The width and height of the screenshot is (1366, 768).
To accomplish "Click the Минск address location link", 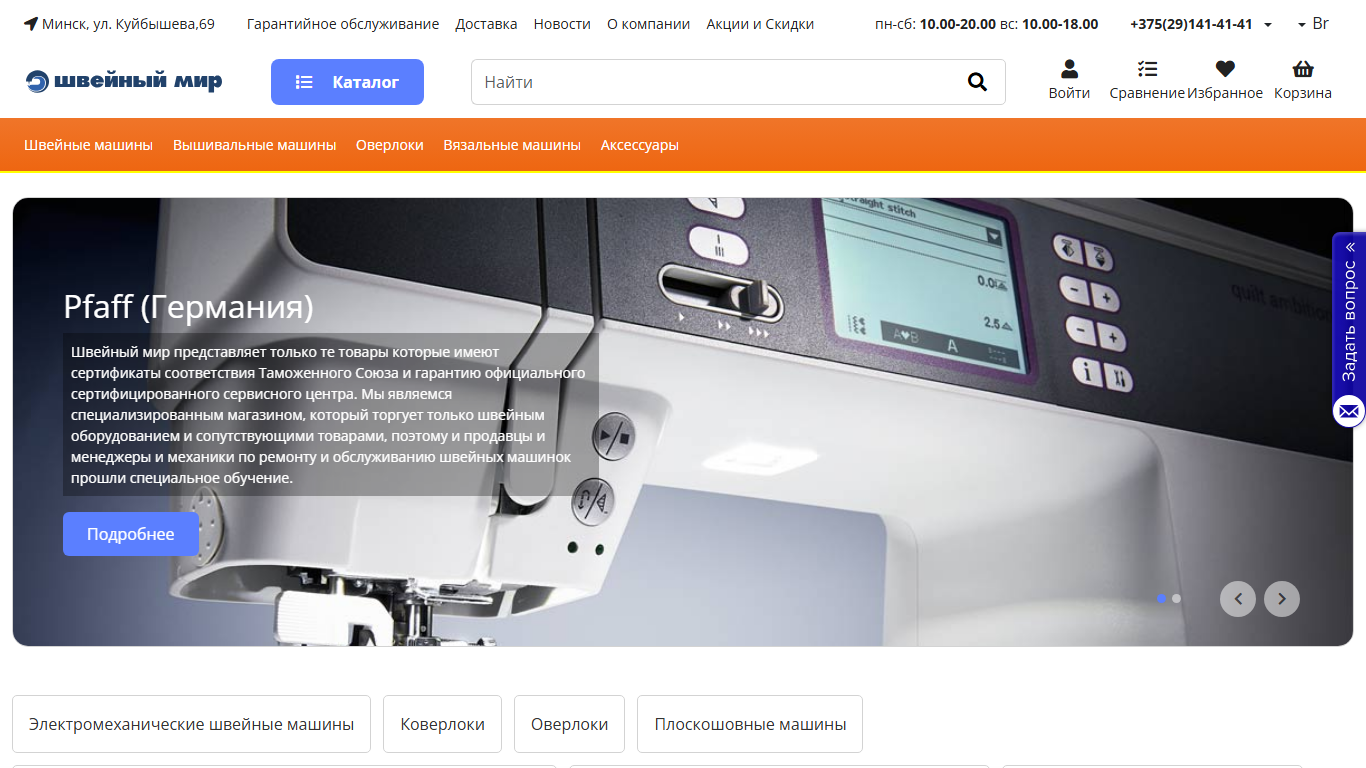I will [119, 24].
